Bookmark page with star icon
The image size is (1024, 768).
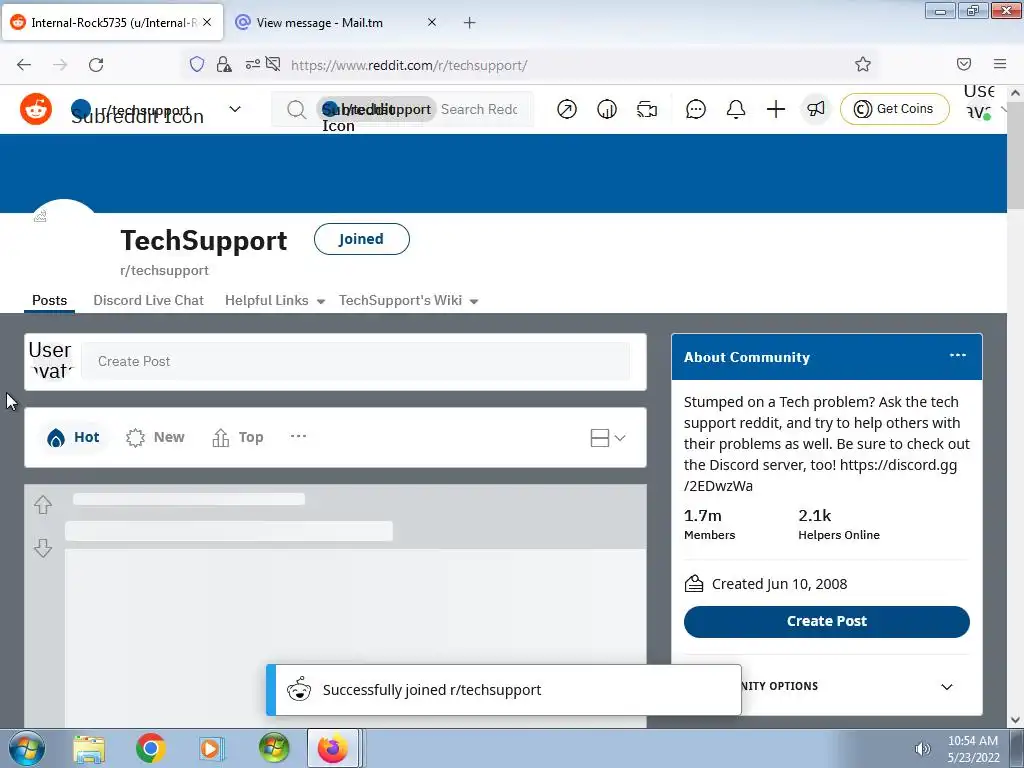point(863,64)
